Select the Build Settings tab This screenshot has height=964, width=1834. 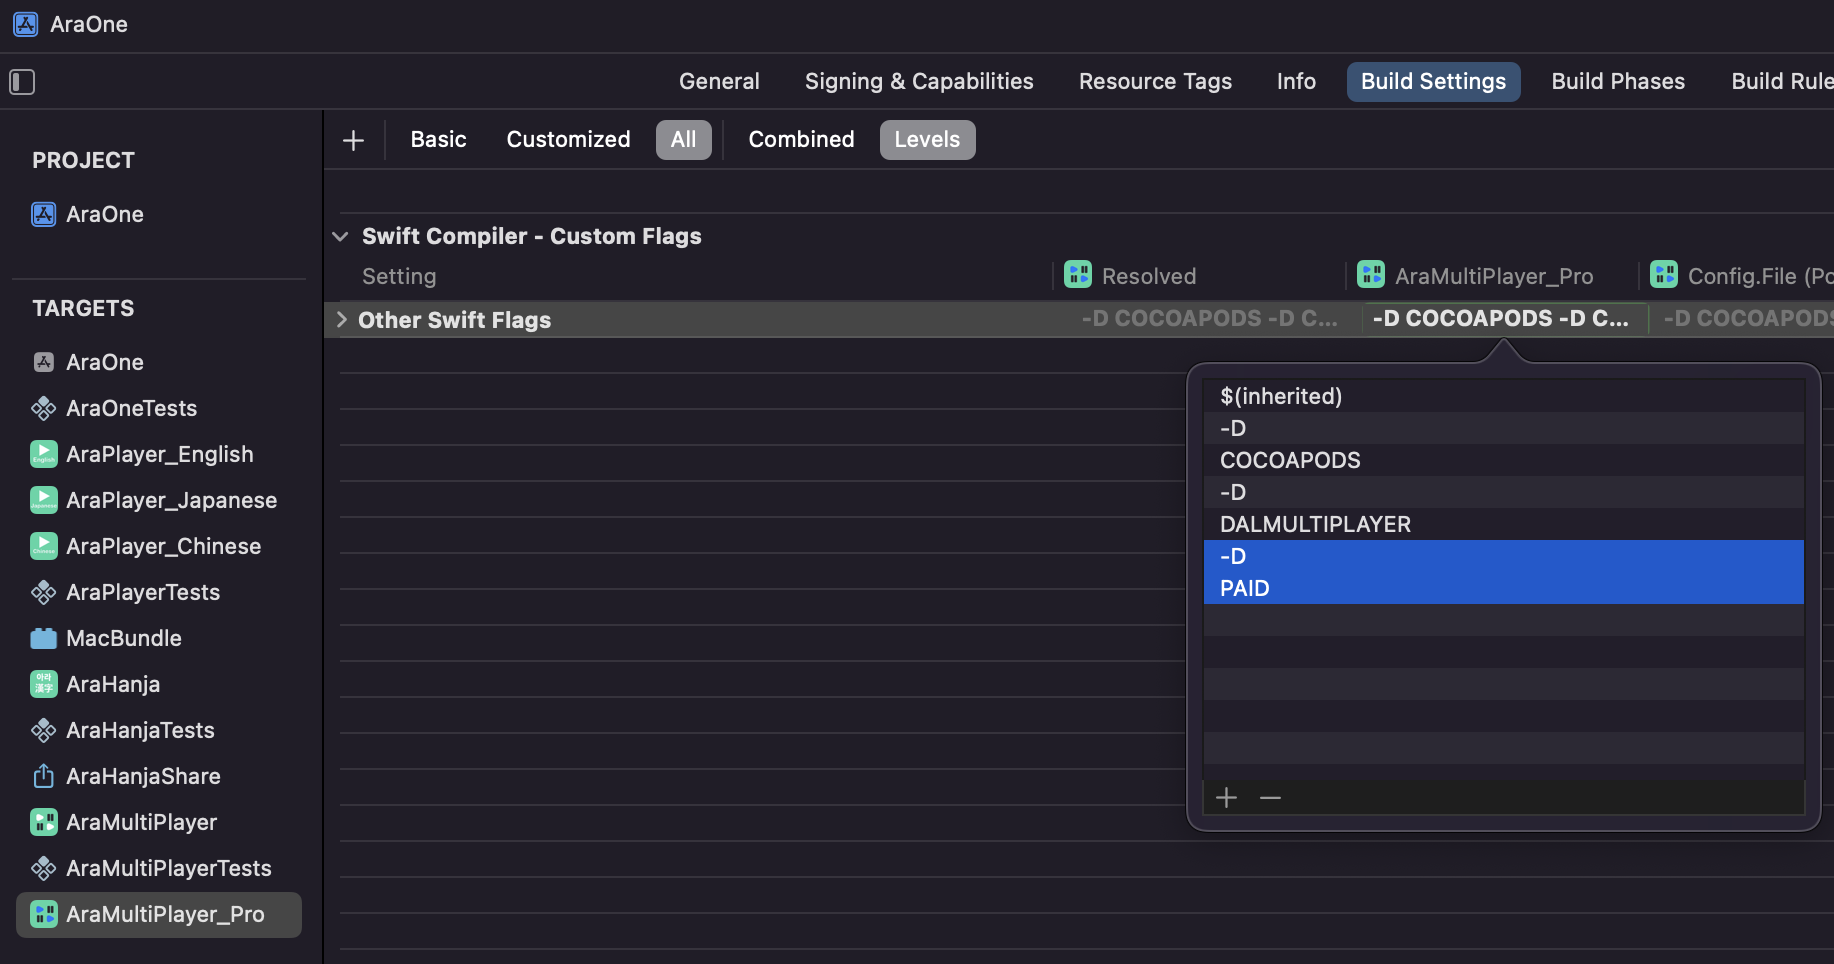pos(1433,82)
